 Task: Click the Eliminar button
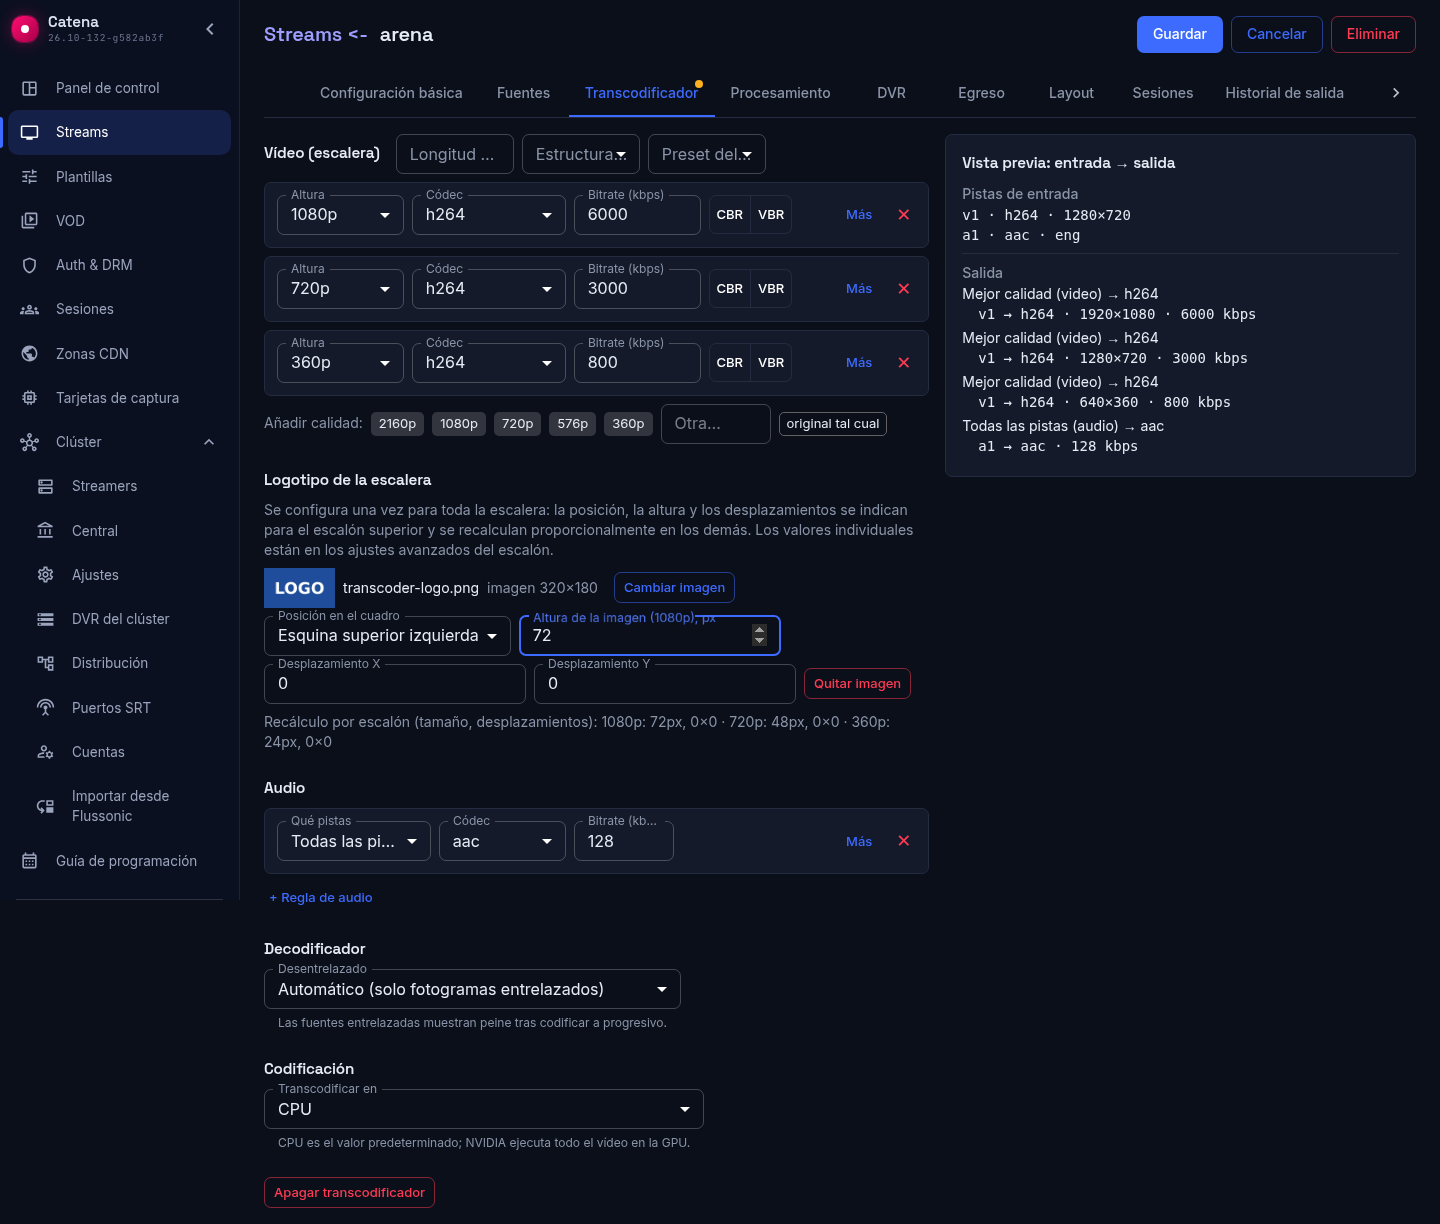(1373, 34)
